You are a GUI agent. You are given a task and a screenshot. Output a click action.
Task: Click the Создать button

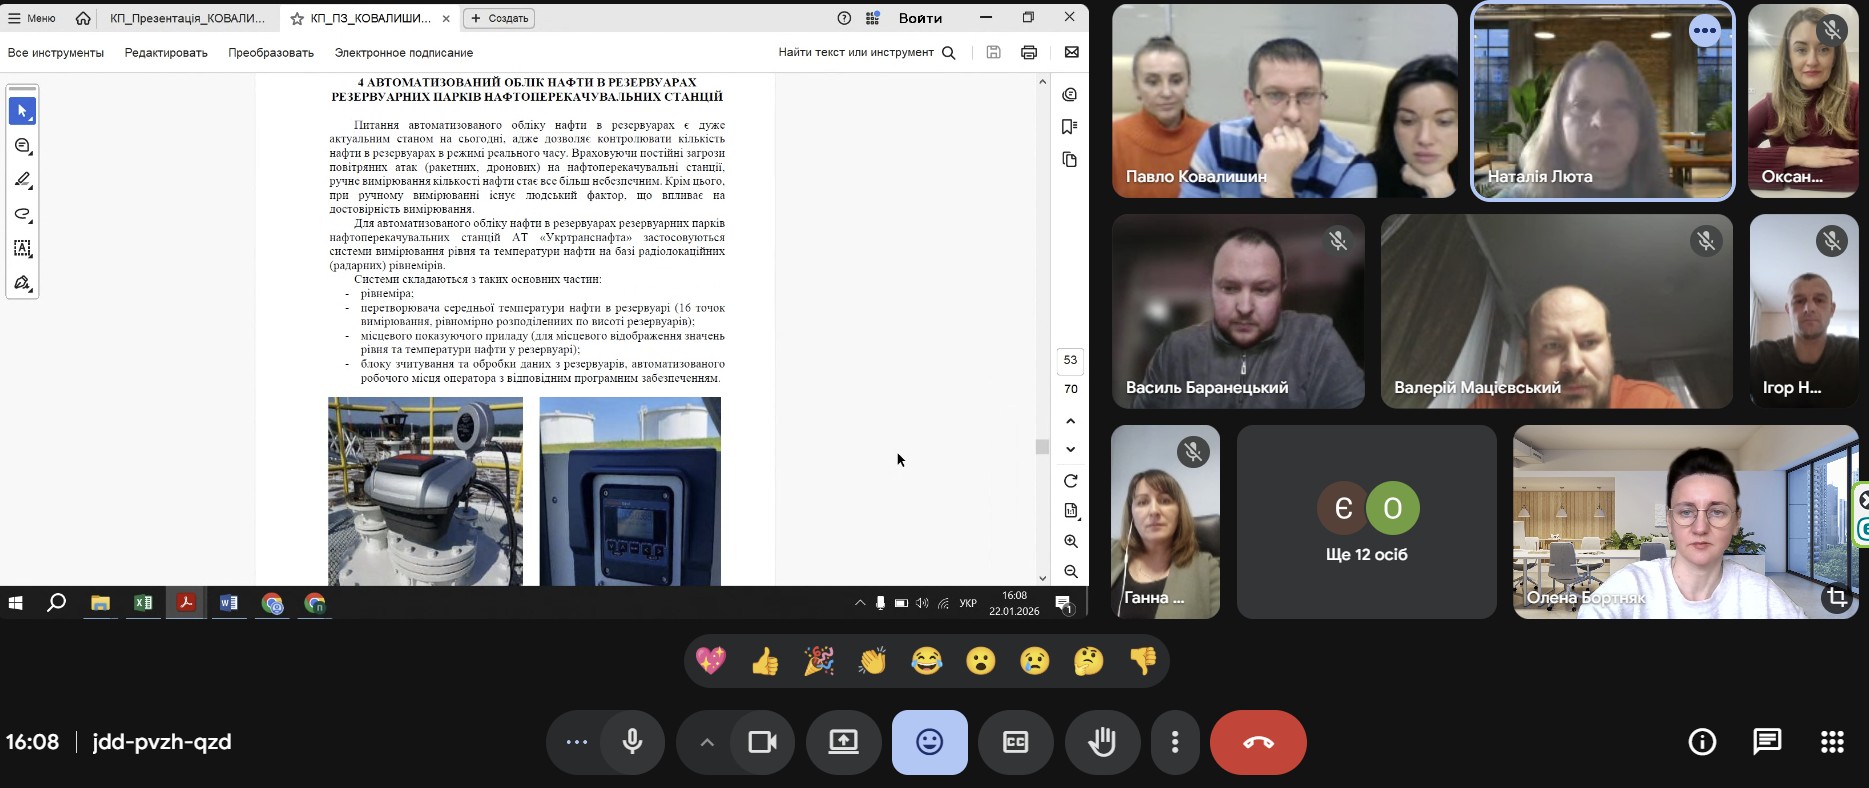500,18
